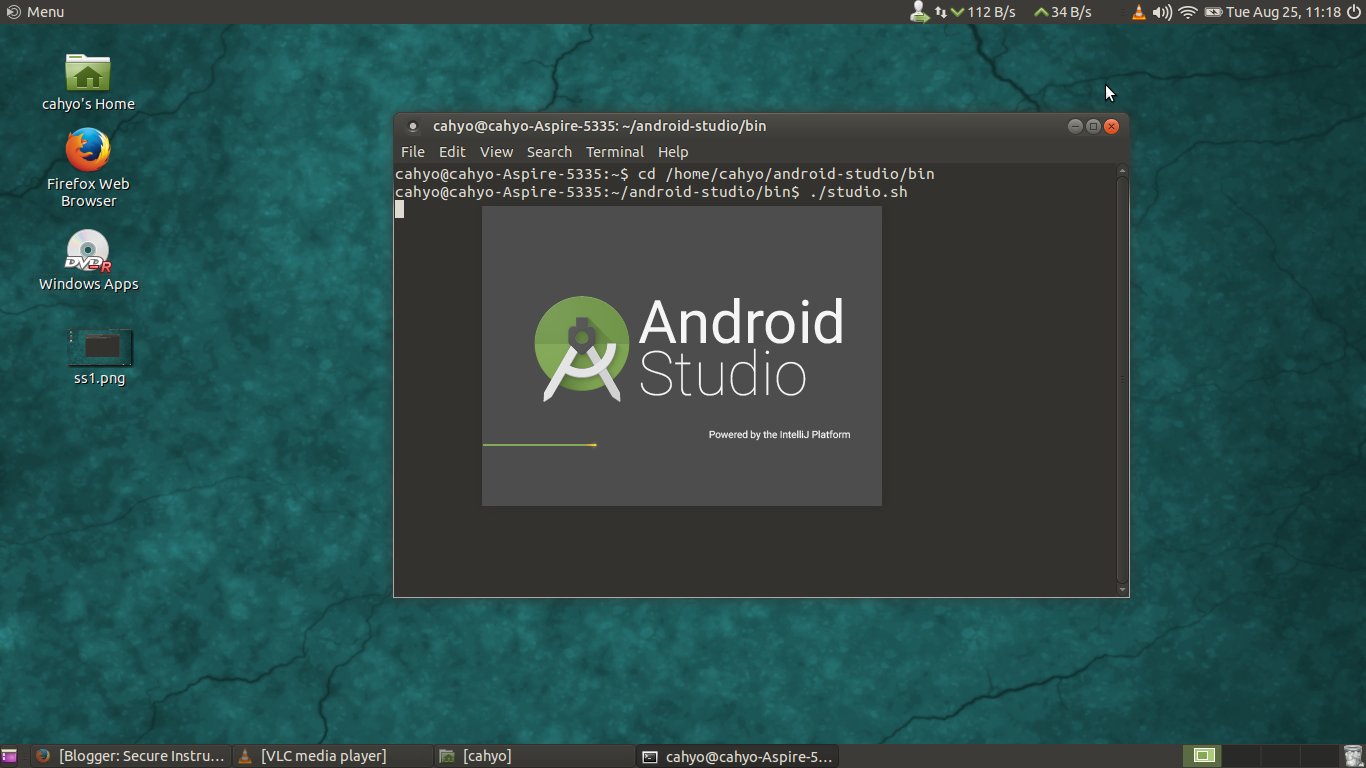Open the battery power indicator

click(1213, 12)
